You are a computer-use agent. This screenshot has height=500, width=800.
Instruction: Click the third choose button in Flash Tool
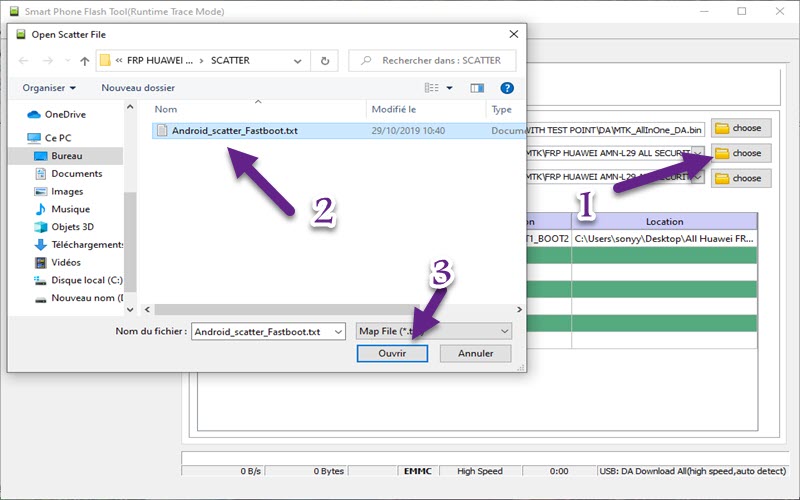click(x=740, y=178)
